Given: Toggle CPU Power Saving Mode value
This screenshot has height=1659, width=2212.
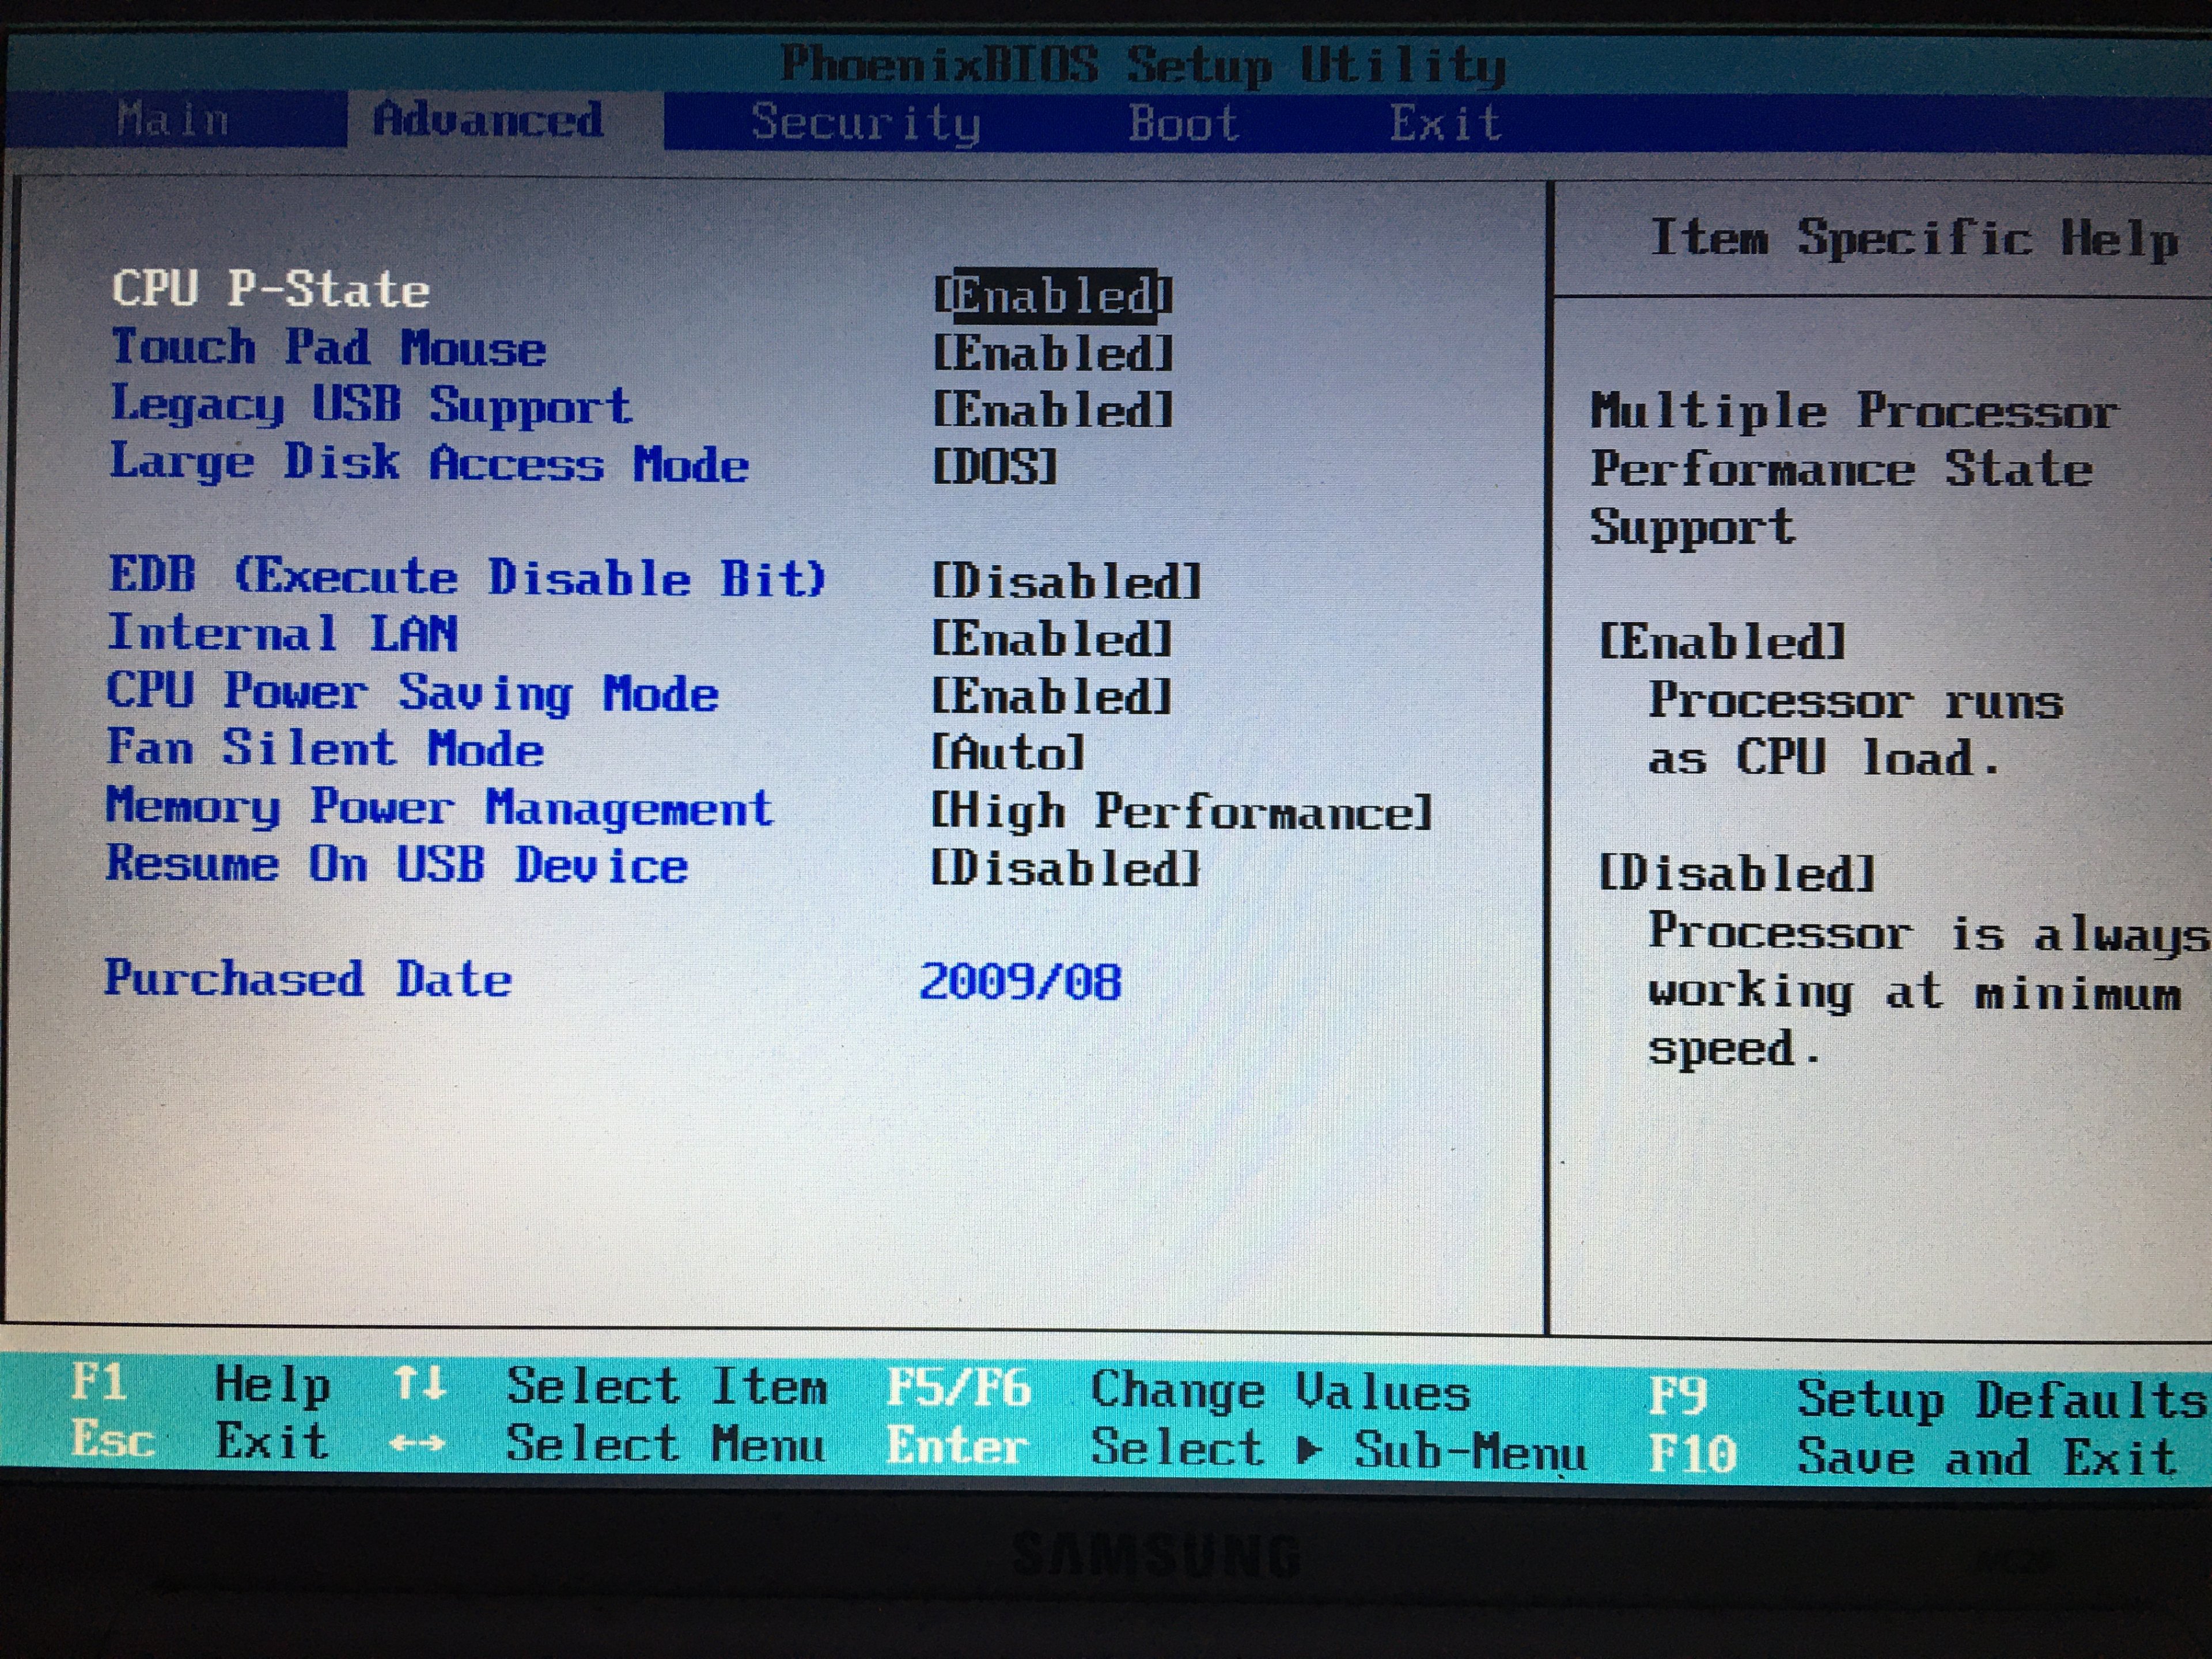Looking at the screenshot, I should coord(1052,697).
